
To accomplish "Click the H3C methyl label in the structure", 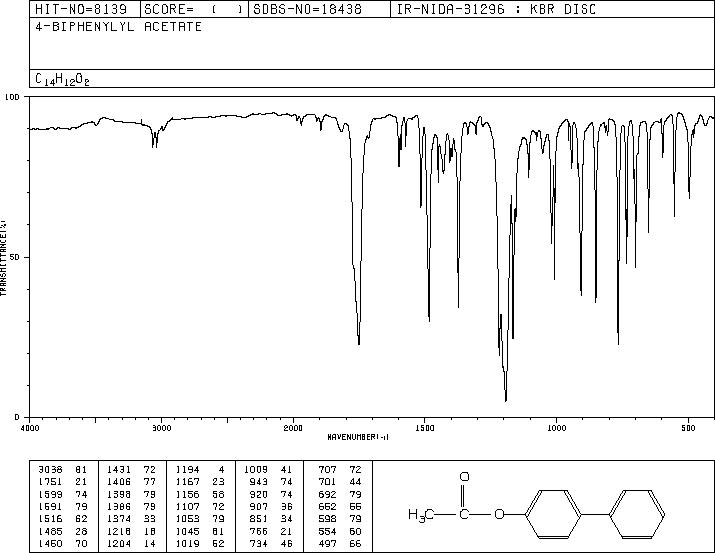I will click(420, 515).
